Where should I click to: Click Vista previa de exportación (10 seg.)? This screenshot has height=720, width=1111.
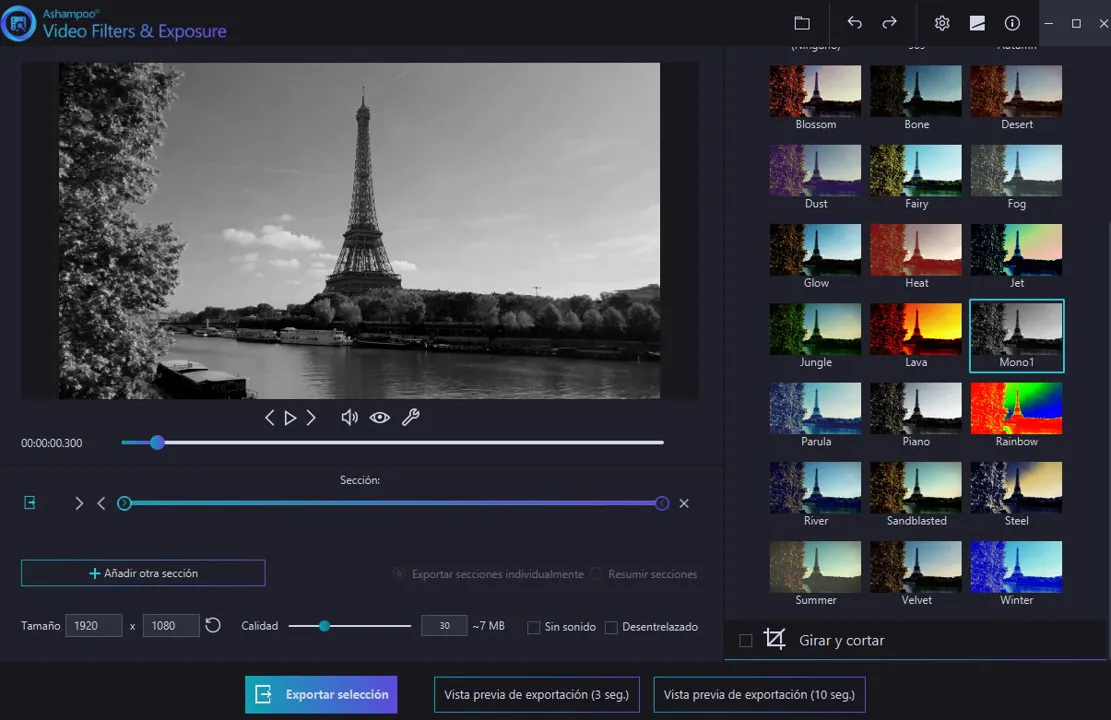(759, 694)
